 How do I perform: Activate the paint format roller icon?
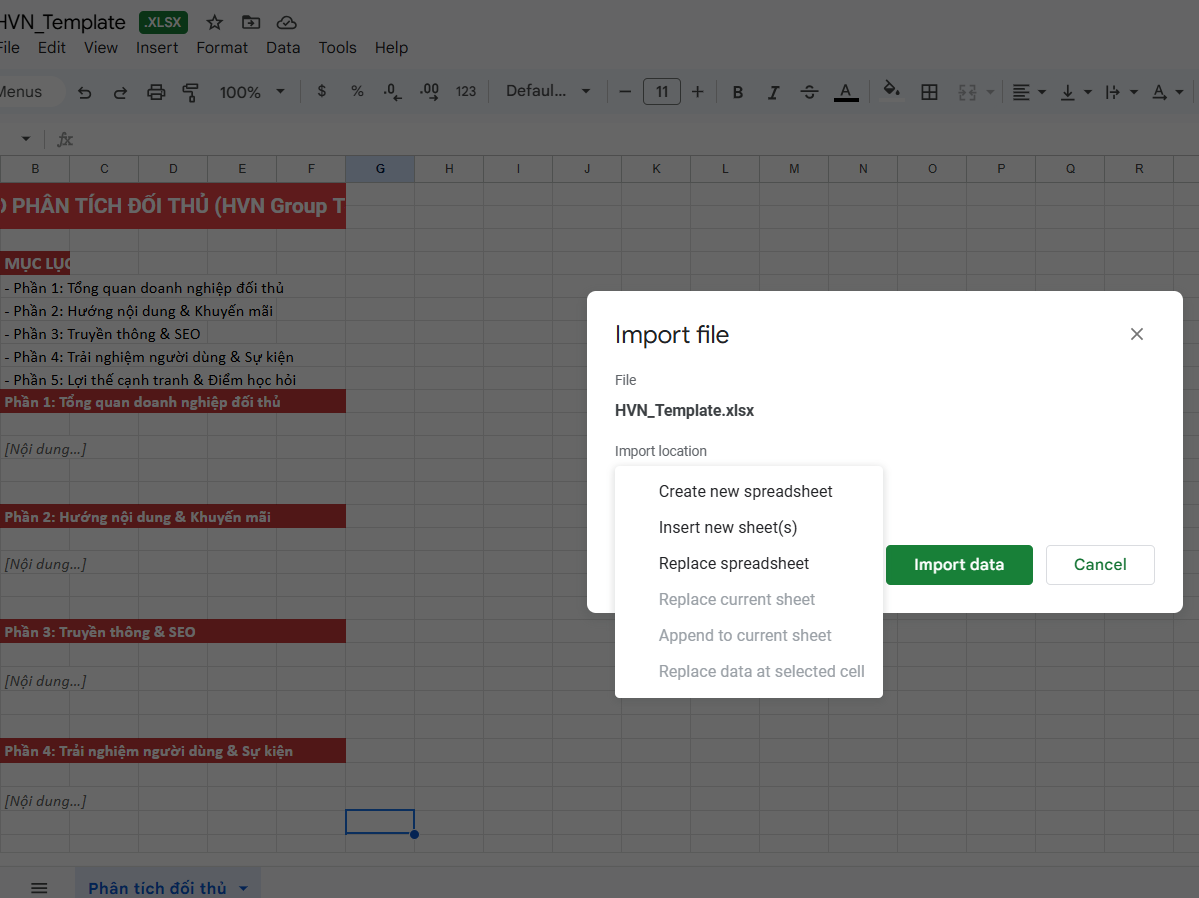(190, 93)
